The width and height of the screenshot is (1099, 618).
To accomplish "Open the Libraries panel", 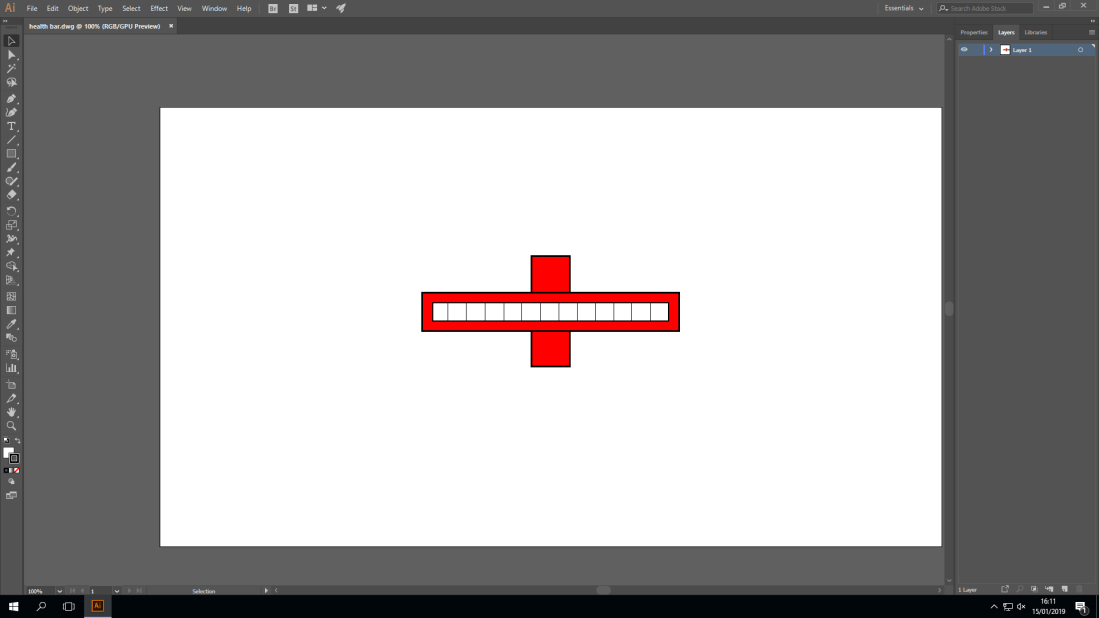I will coord(1035,32).
